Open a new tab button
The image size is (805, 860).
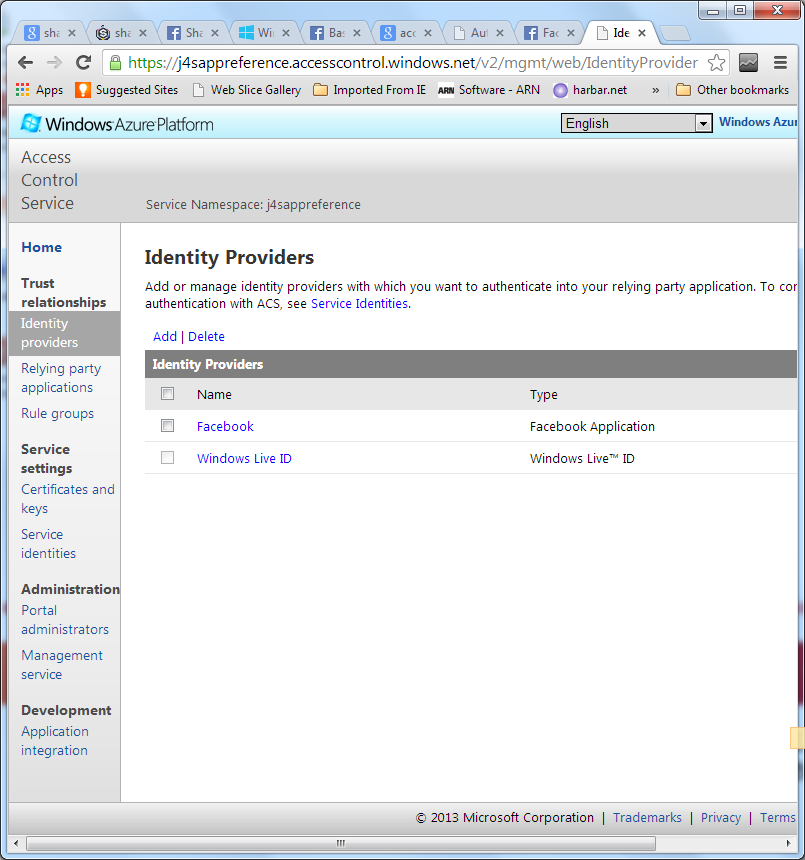675,33
